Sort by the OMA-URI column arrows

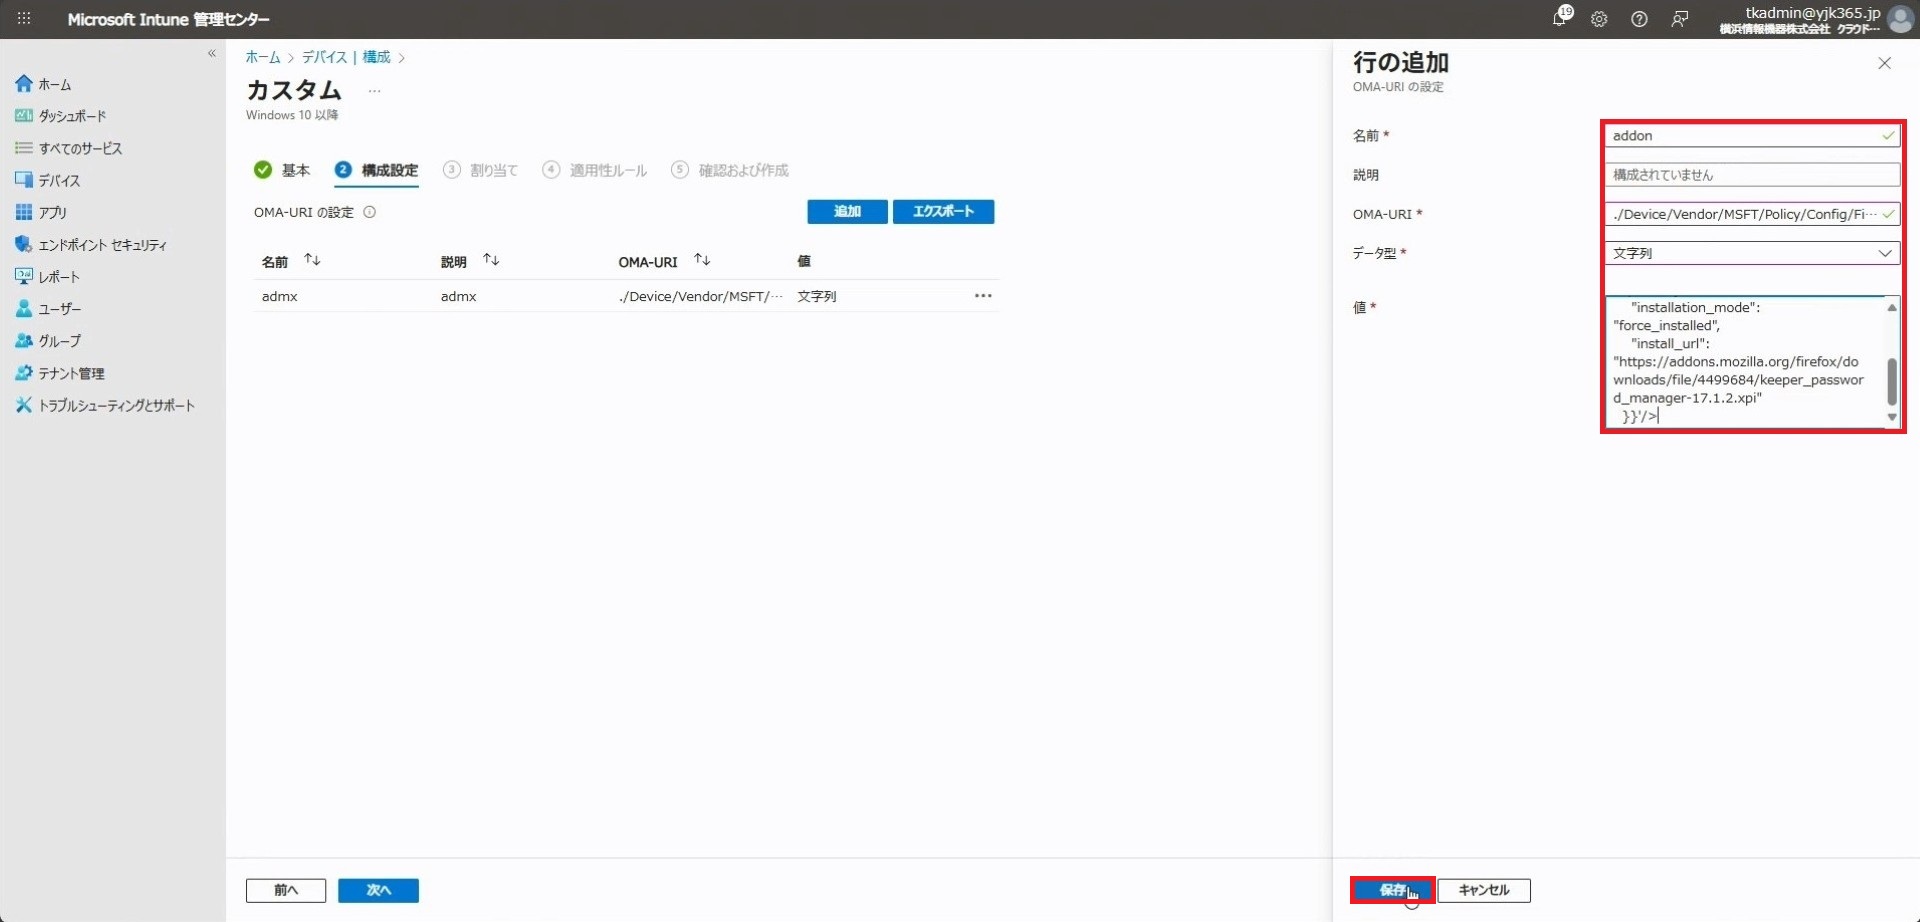coord(702,260)
